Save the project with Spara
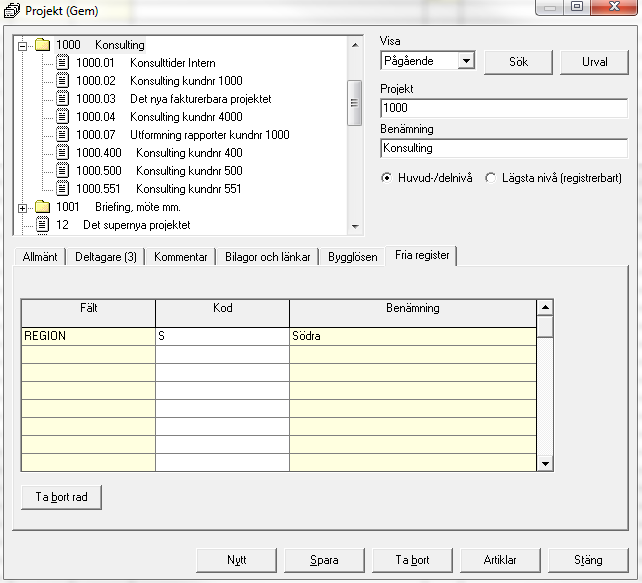642x583 pixels. (324, 560)
